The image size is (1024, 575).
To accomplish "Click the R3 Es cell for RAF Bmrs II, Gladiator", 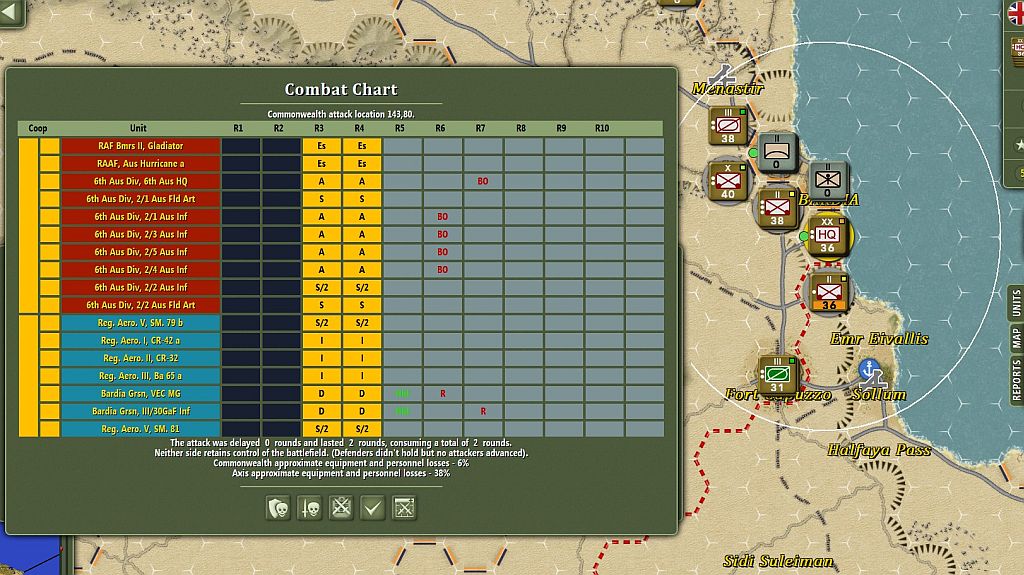I will click(x=321, y=146).
